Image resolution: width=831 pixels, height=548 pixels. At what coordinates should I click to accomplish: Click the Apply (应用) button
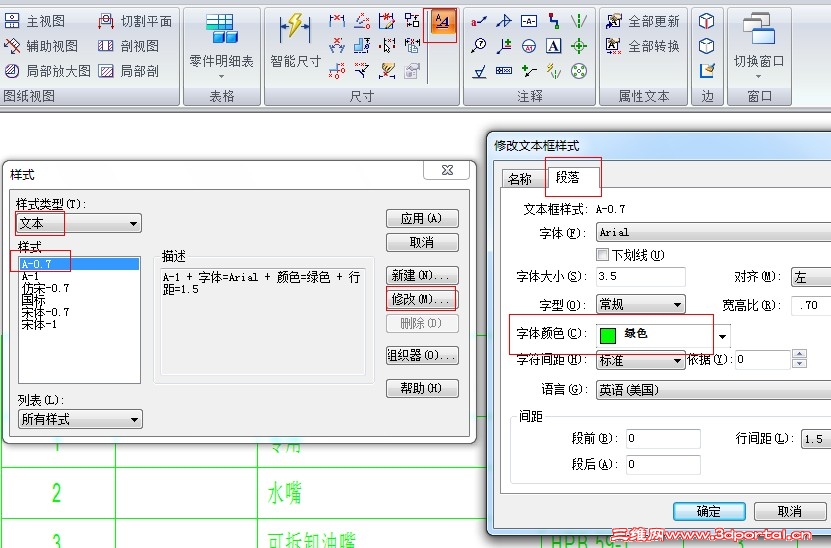coord(422,218)
